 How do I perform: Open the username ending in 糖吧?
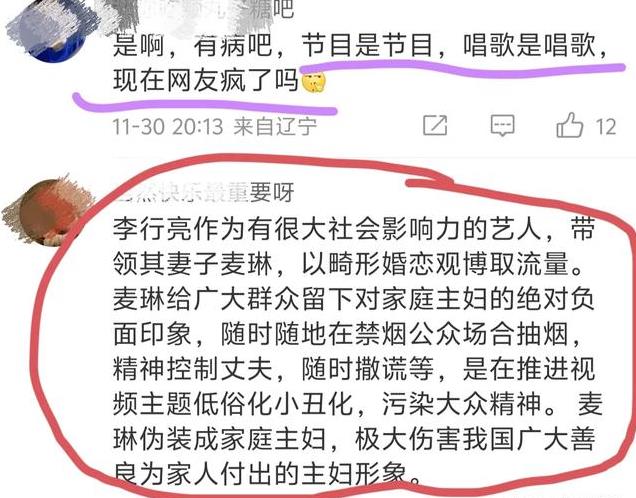203,9
